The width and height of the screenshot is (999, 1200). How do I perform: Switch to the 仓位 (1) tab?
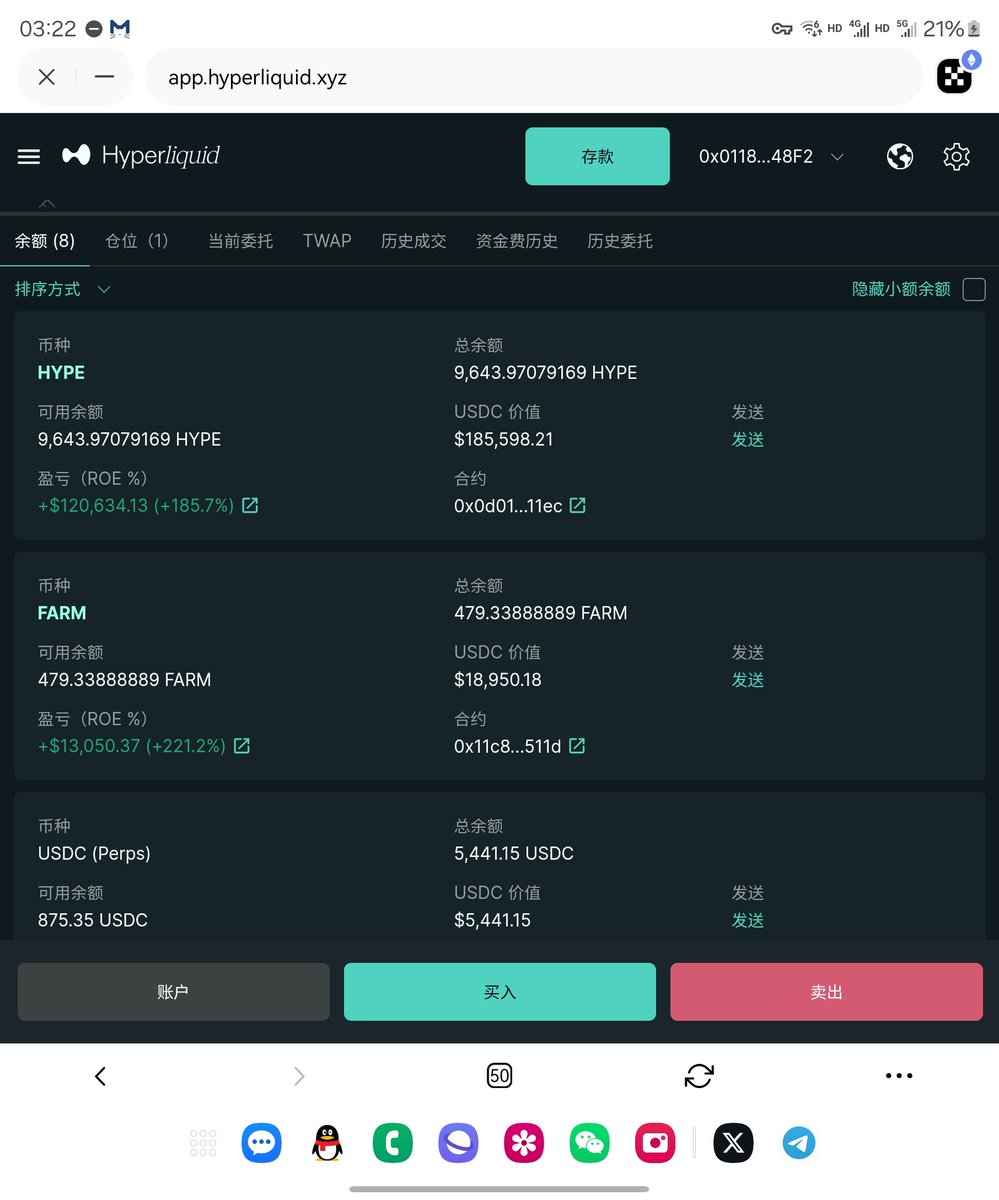pos(137,241)
